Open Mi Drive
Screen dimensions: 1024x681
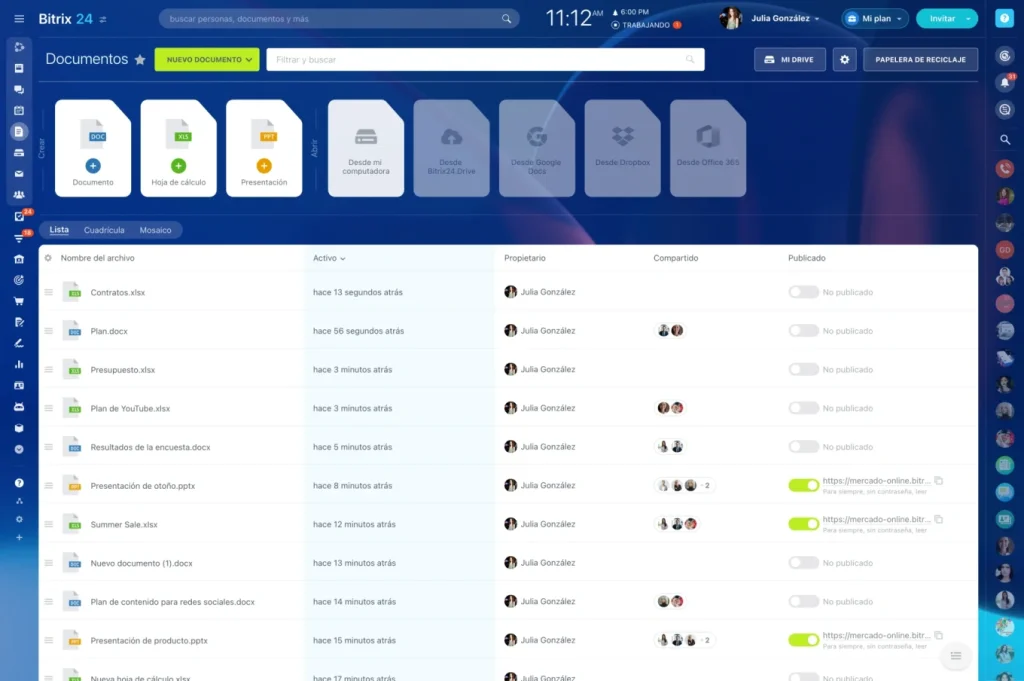(787, 59)
